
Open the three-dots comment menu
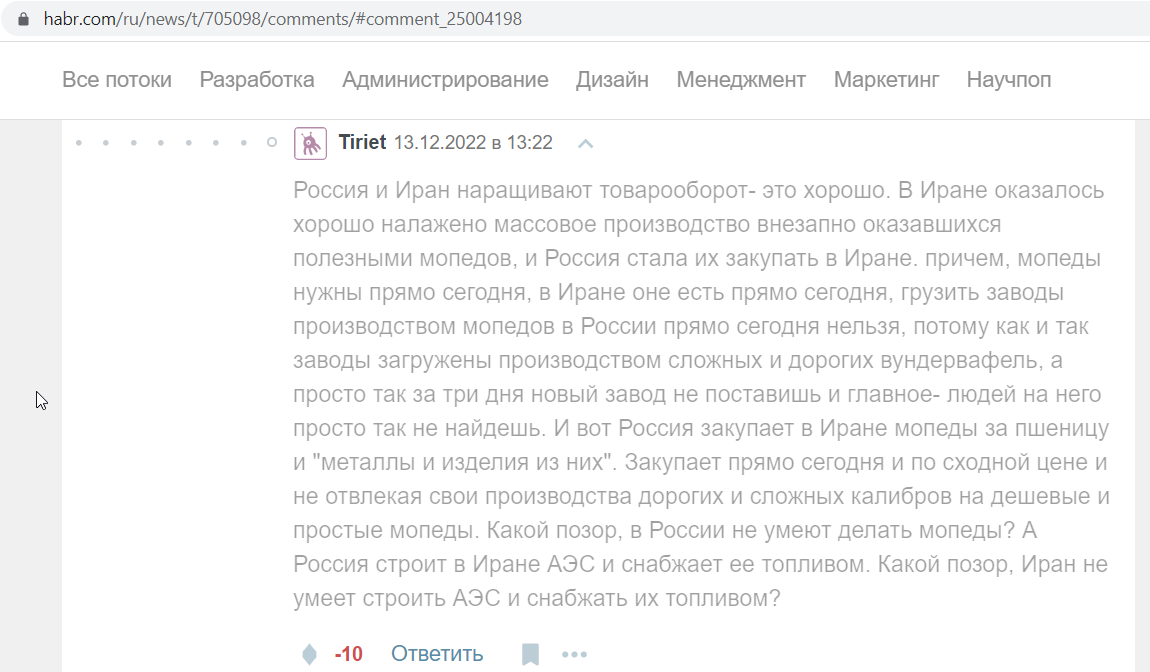(x=574, y=654)
